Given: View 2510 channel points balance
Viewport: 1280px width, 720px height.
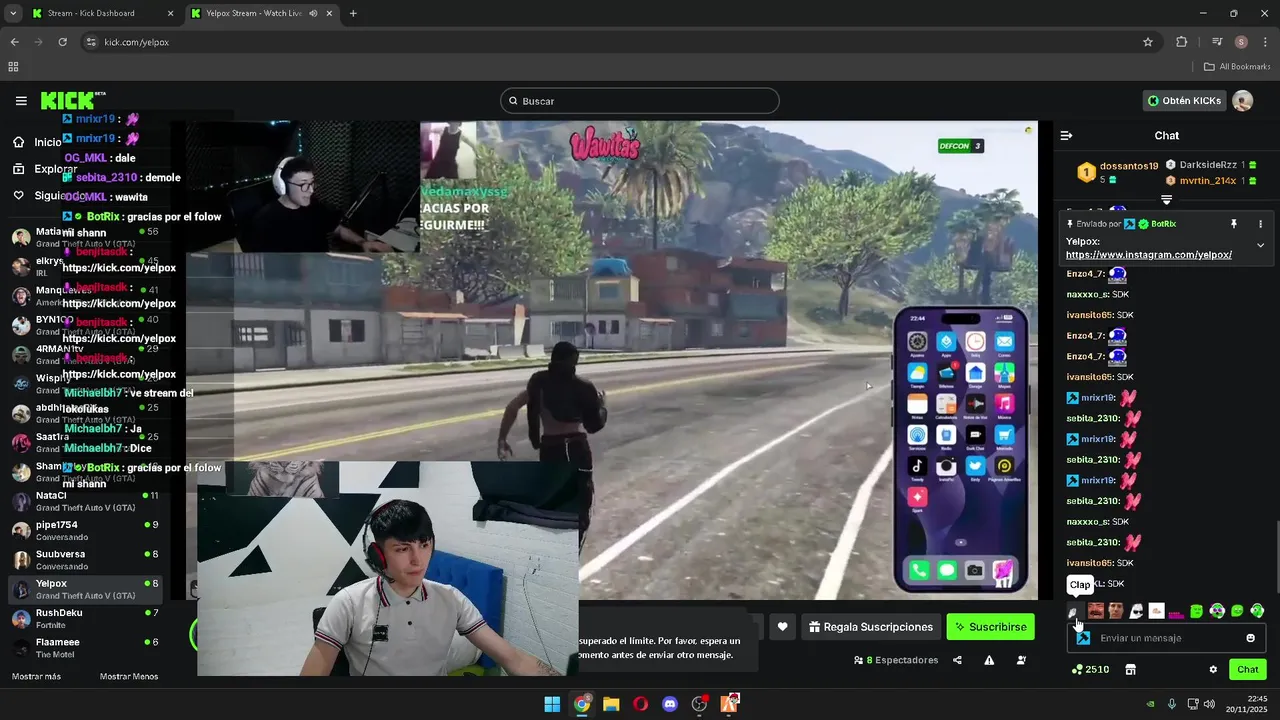Looking at the screenshot, I should point(1090,669).
